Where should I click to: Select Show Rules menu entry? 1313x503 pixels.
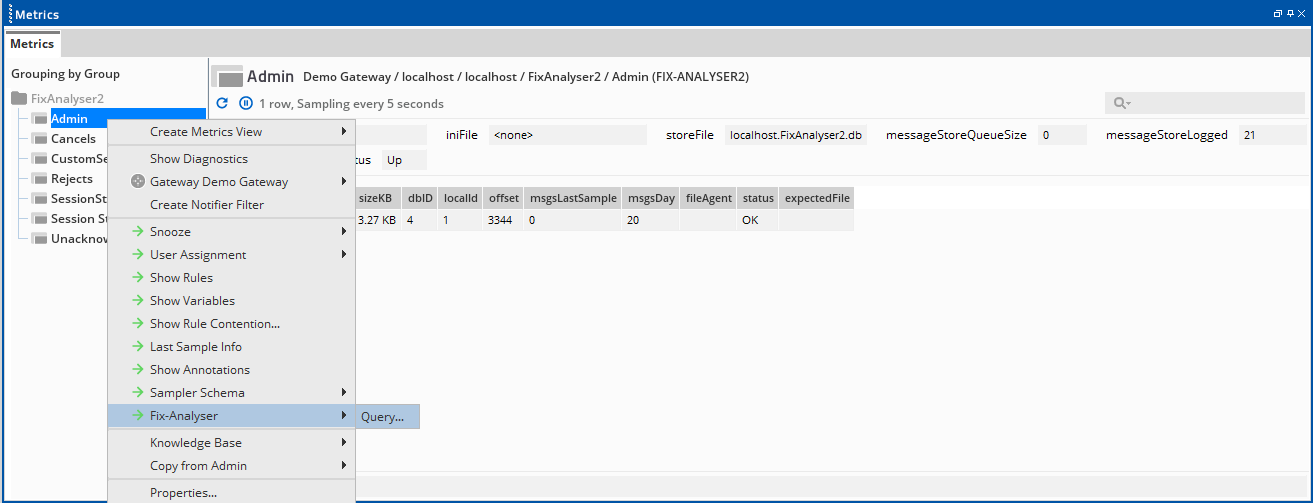(181, 278)
